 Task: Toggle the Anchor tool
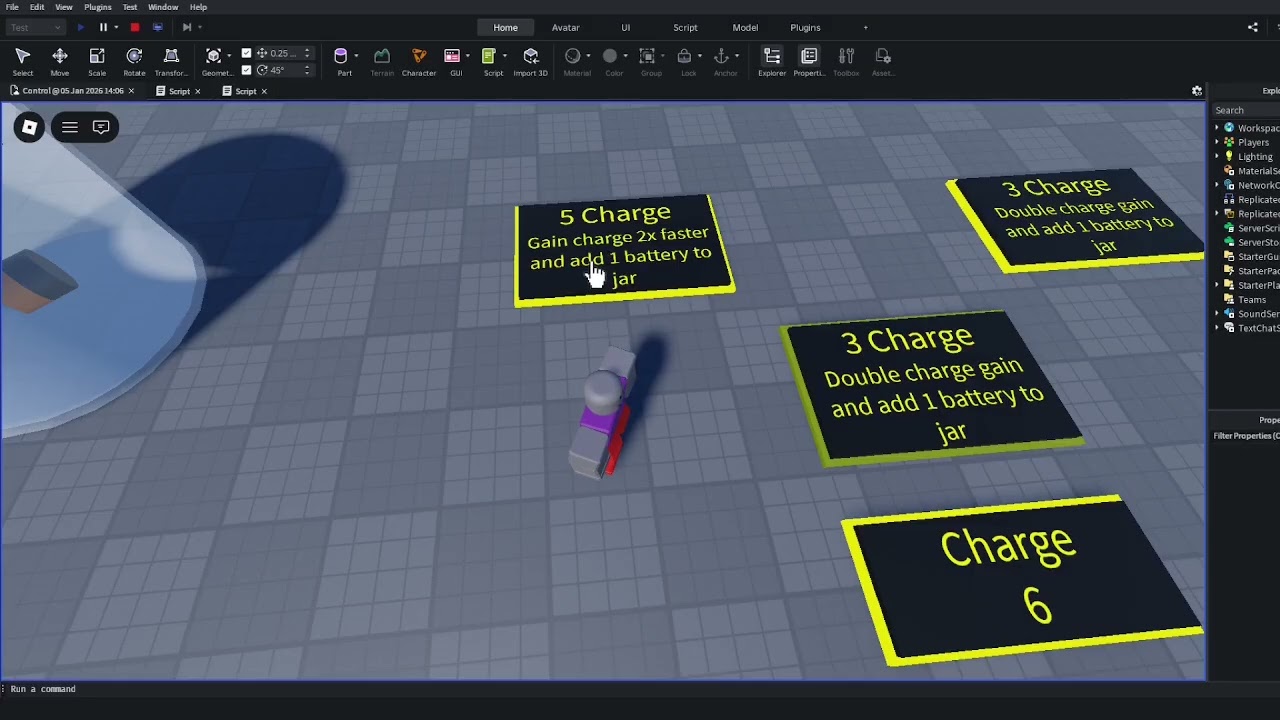pyautogui.click(x=721, y=56)
